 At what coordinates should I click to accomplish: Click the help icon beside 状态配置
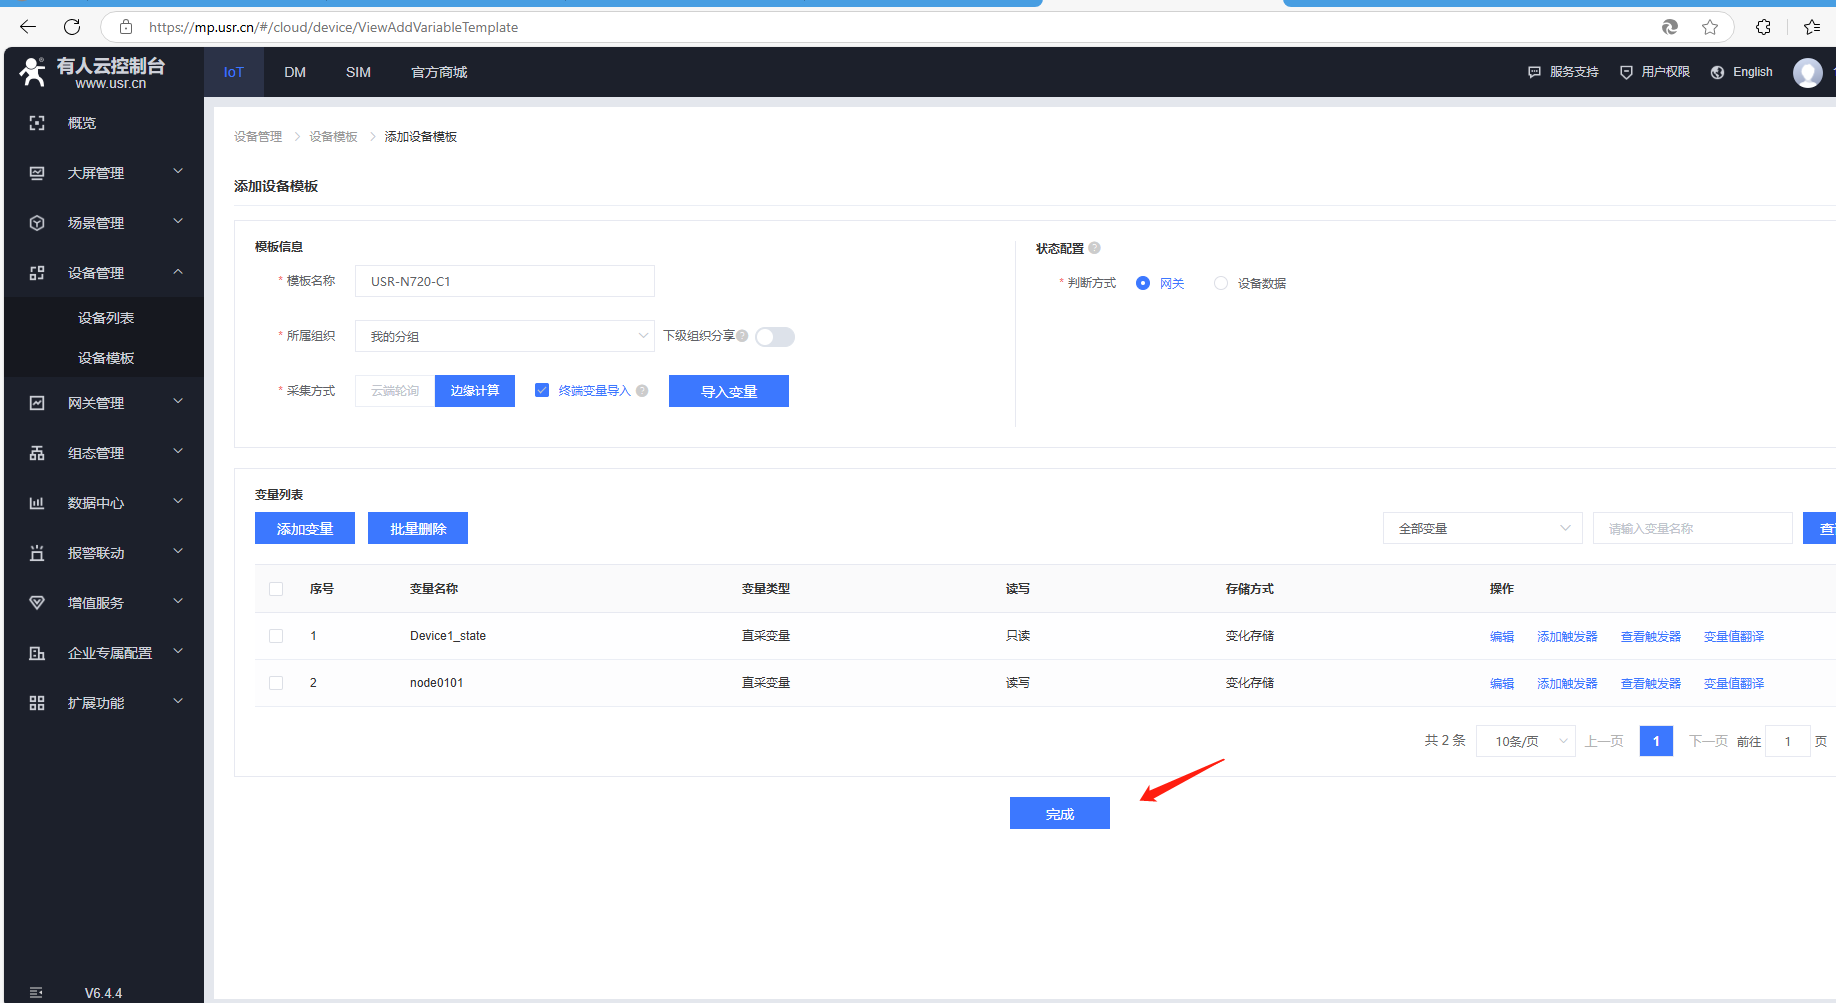pos(1094,248)
